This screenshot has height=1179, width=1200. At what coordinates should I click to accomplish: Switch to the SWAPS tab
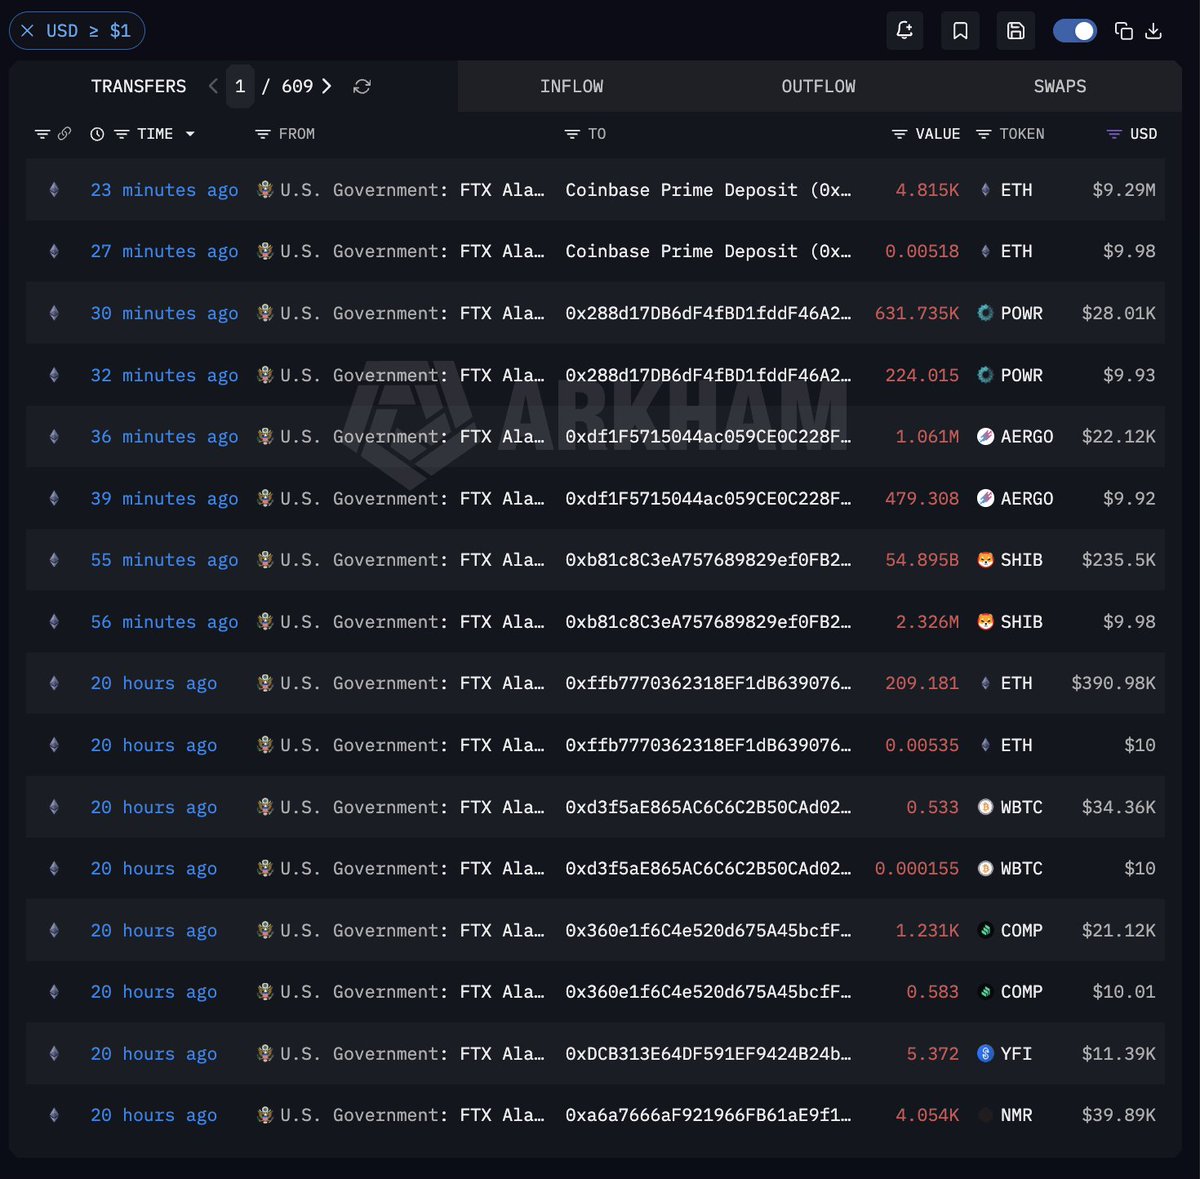coord(1060,86)
